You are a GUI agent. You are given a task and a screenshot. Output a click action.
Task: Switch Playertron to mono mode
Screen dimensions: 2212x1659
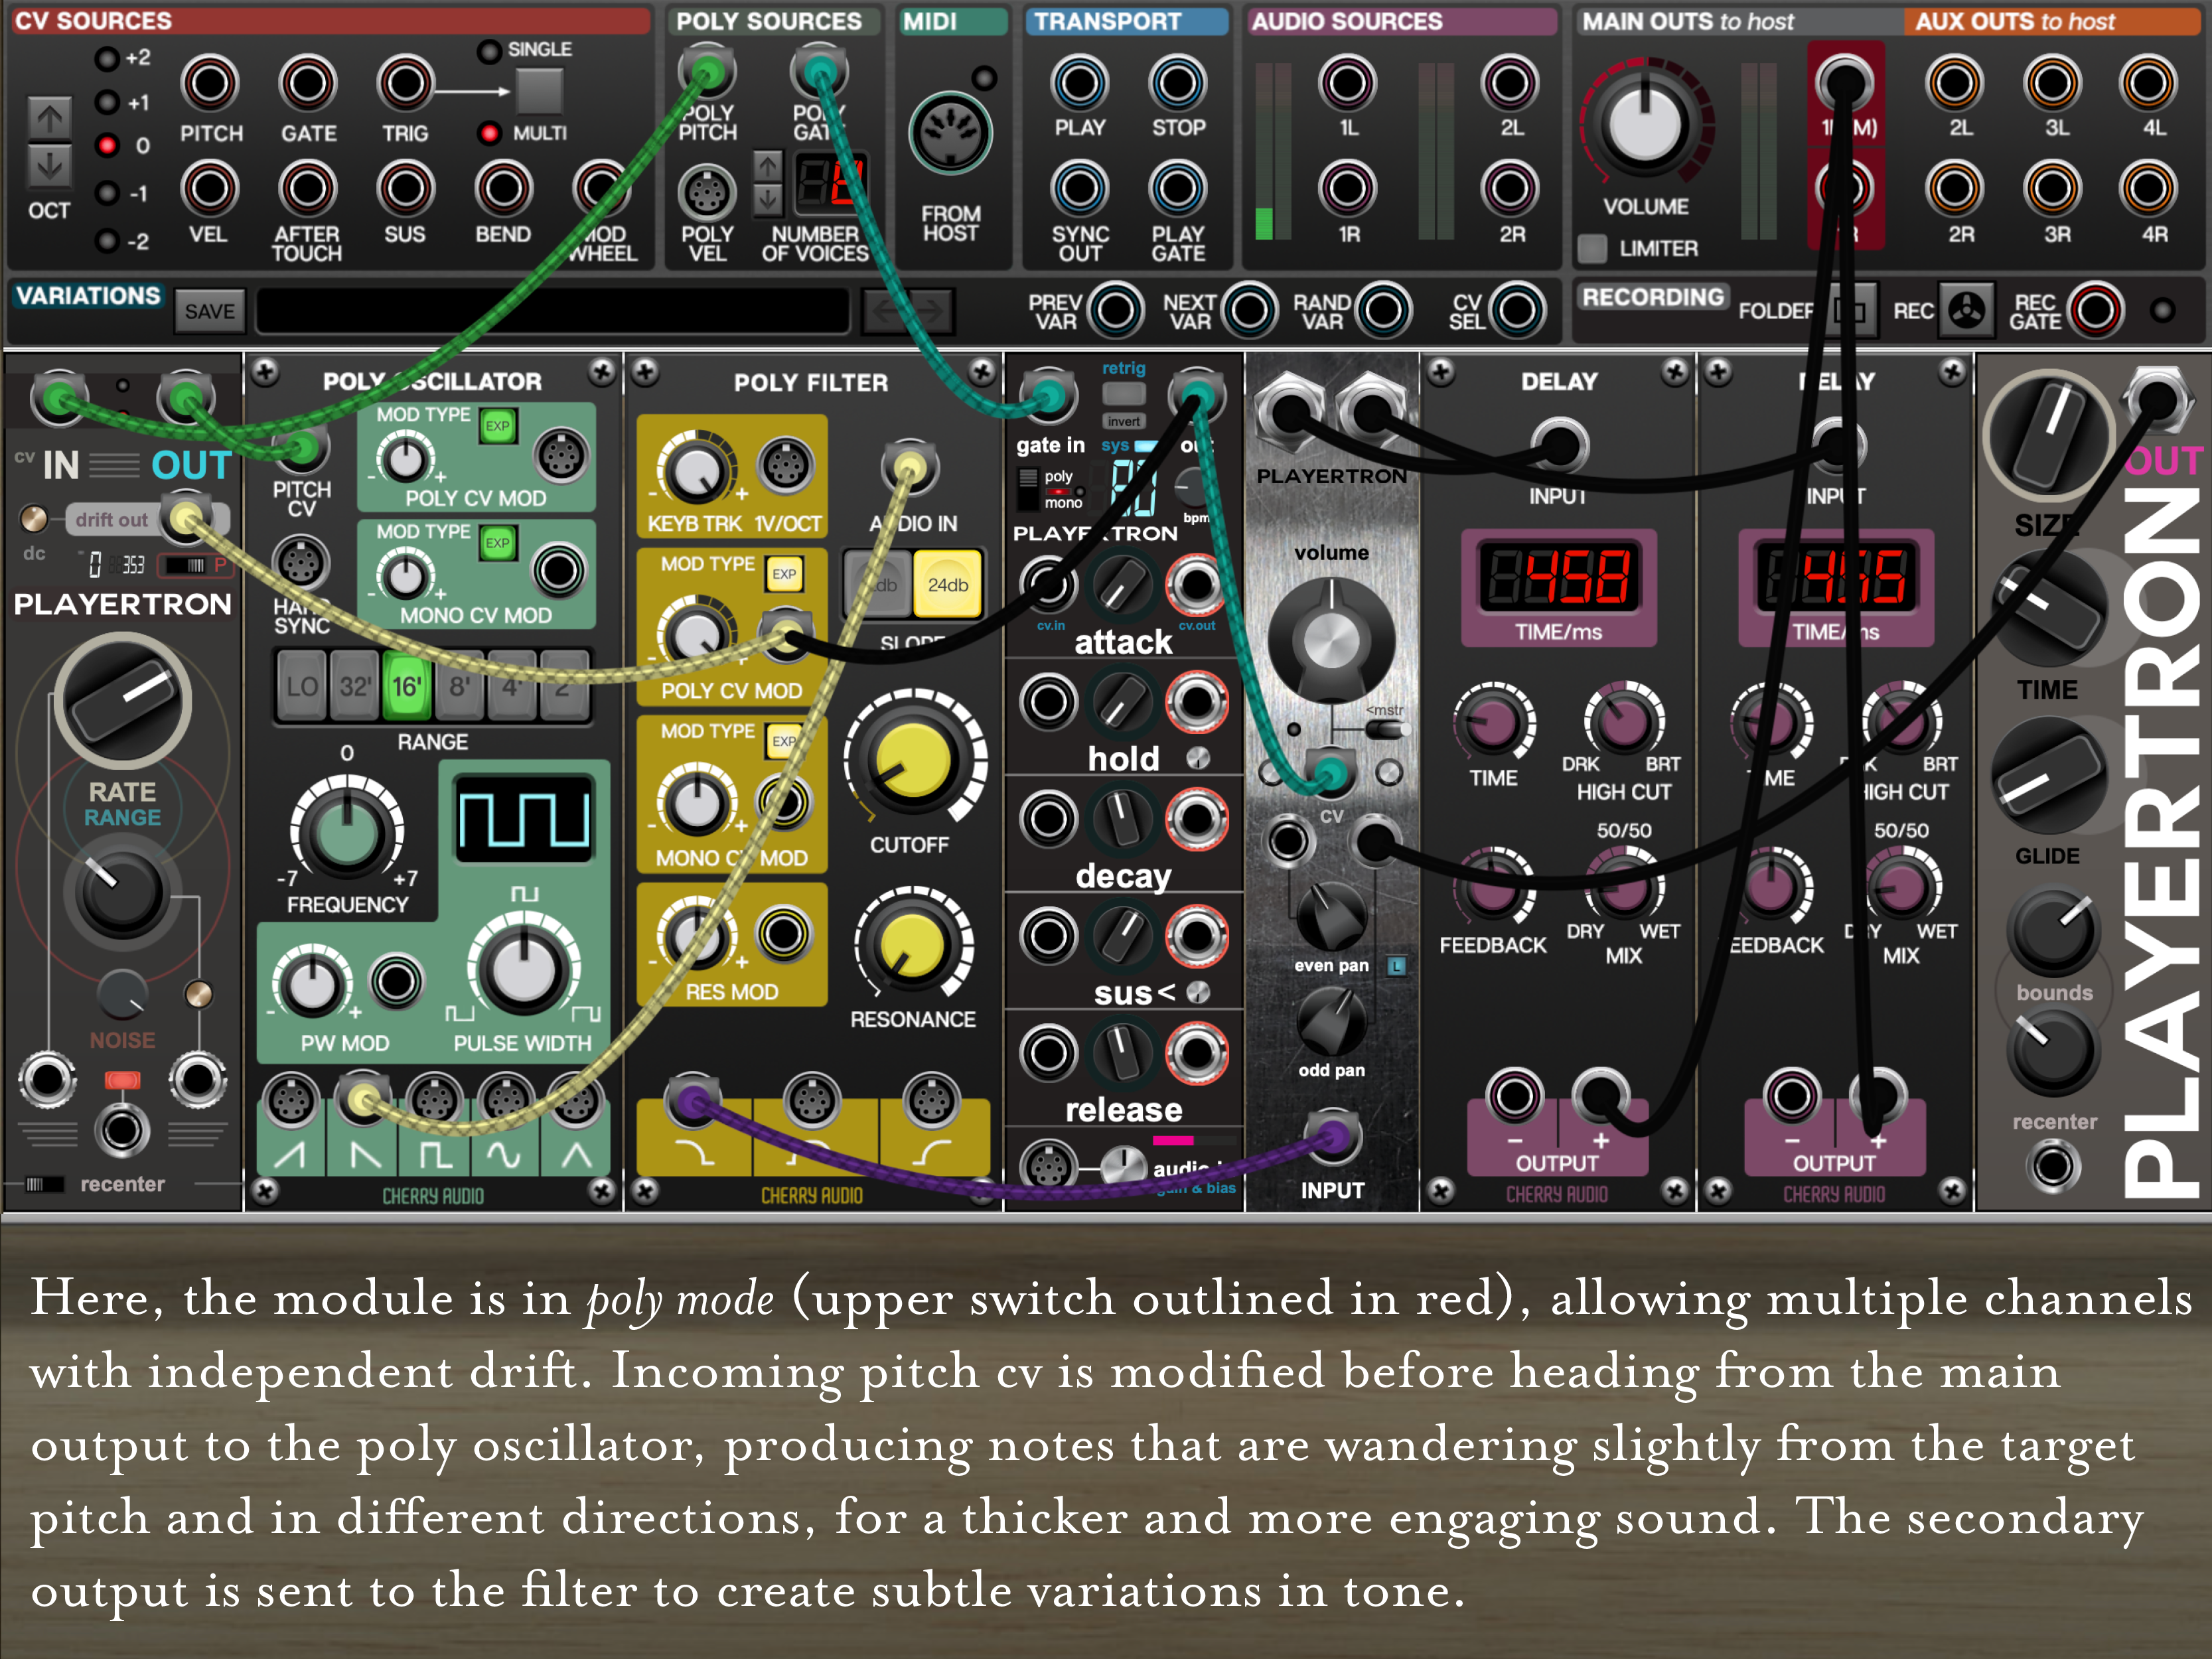coord(1028,498)
